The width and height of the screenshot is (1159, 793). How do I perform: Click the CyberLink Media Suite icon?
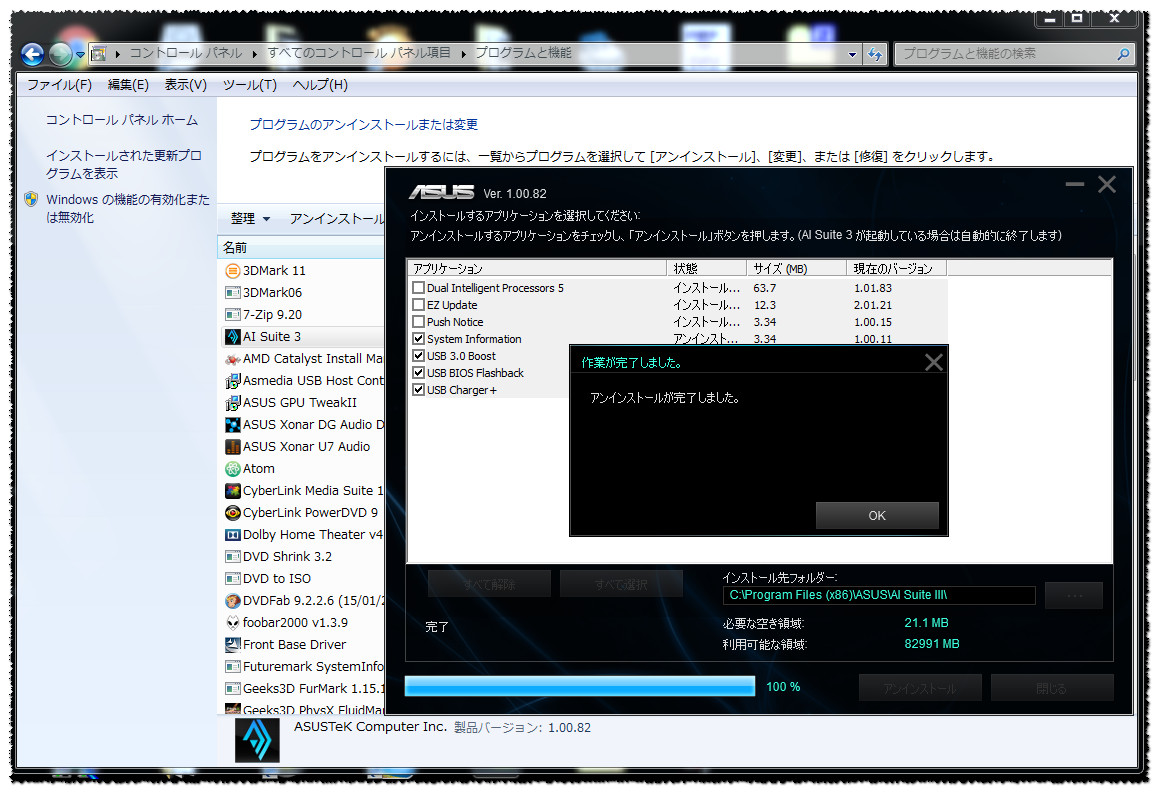pos(232,491)
